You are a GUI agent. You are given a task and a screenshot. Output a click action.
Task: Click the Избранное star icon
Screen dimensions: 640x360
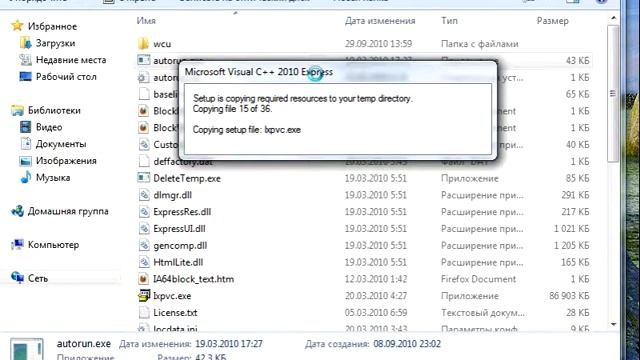tap(17, 26)
